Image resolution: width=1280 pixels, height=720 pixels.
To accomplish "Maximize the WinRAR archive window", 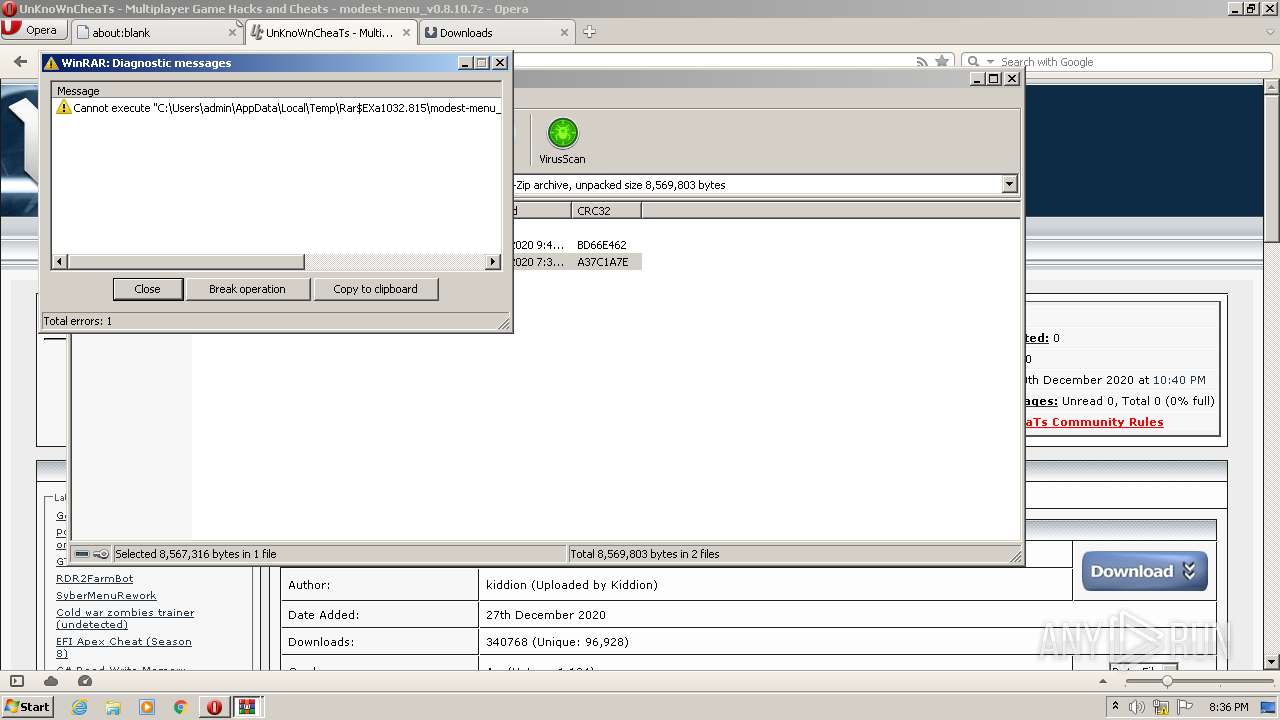I will point(993,78).
